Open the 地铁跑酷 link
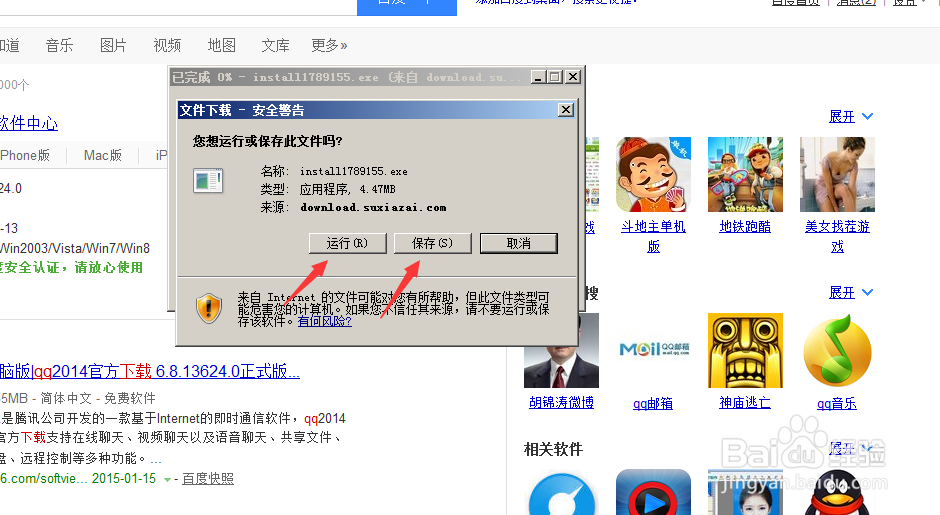This screenshot has width=940, height=515. [x=745, y=227]
